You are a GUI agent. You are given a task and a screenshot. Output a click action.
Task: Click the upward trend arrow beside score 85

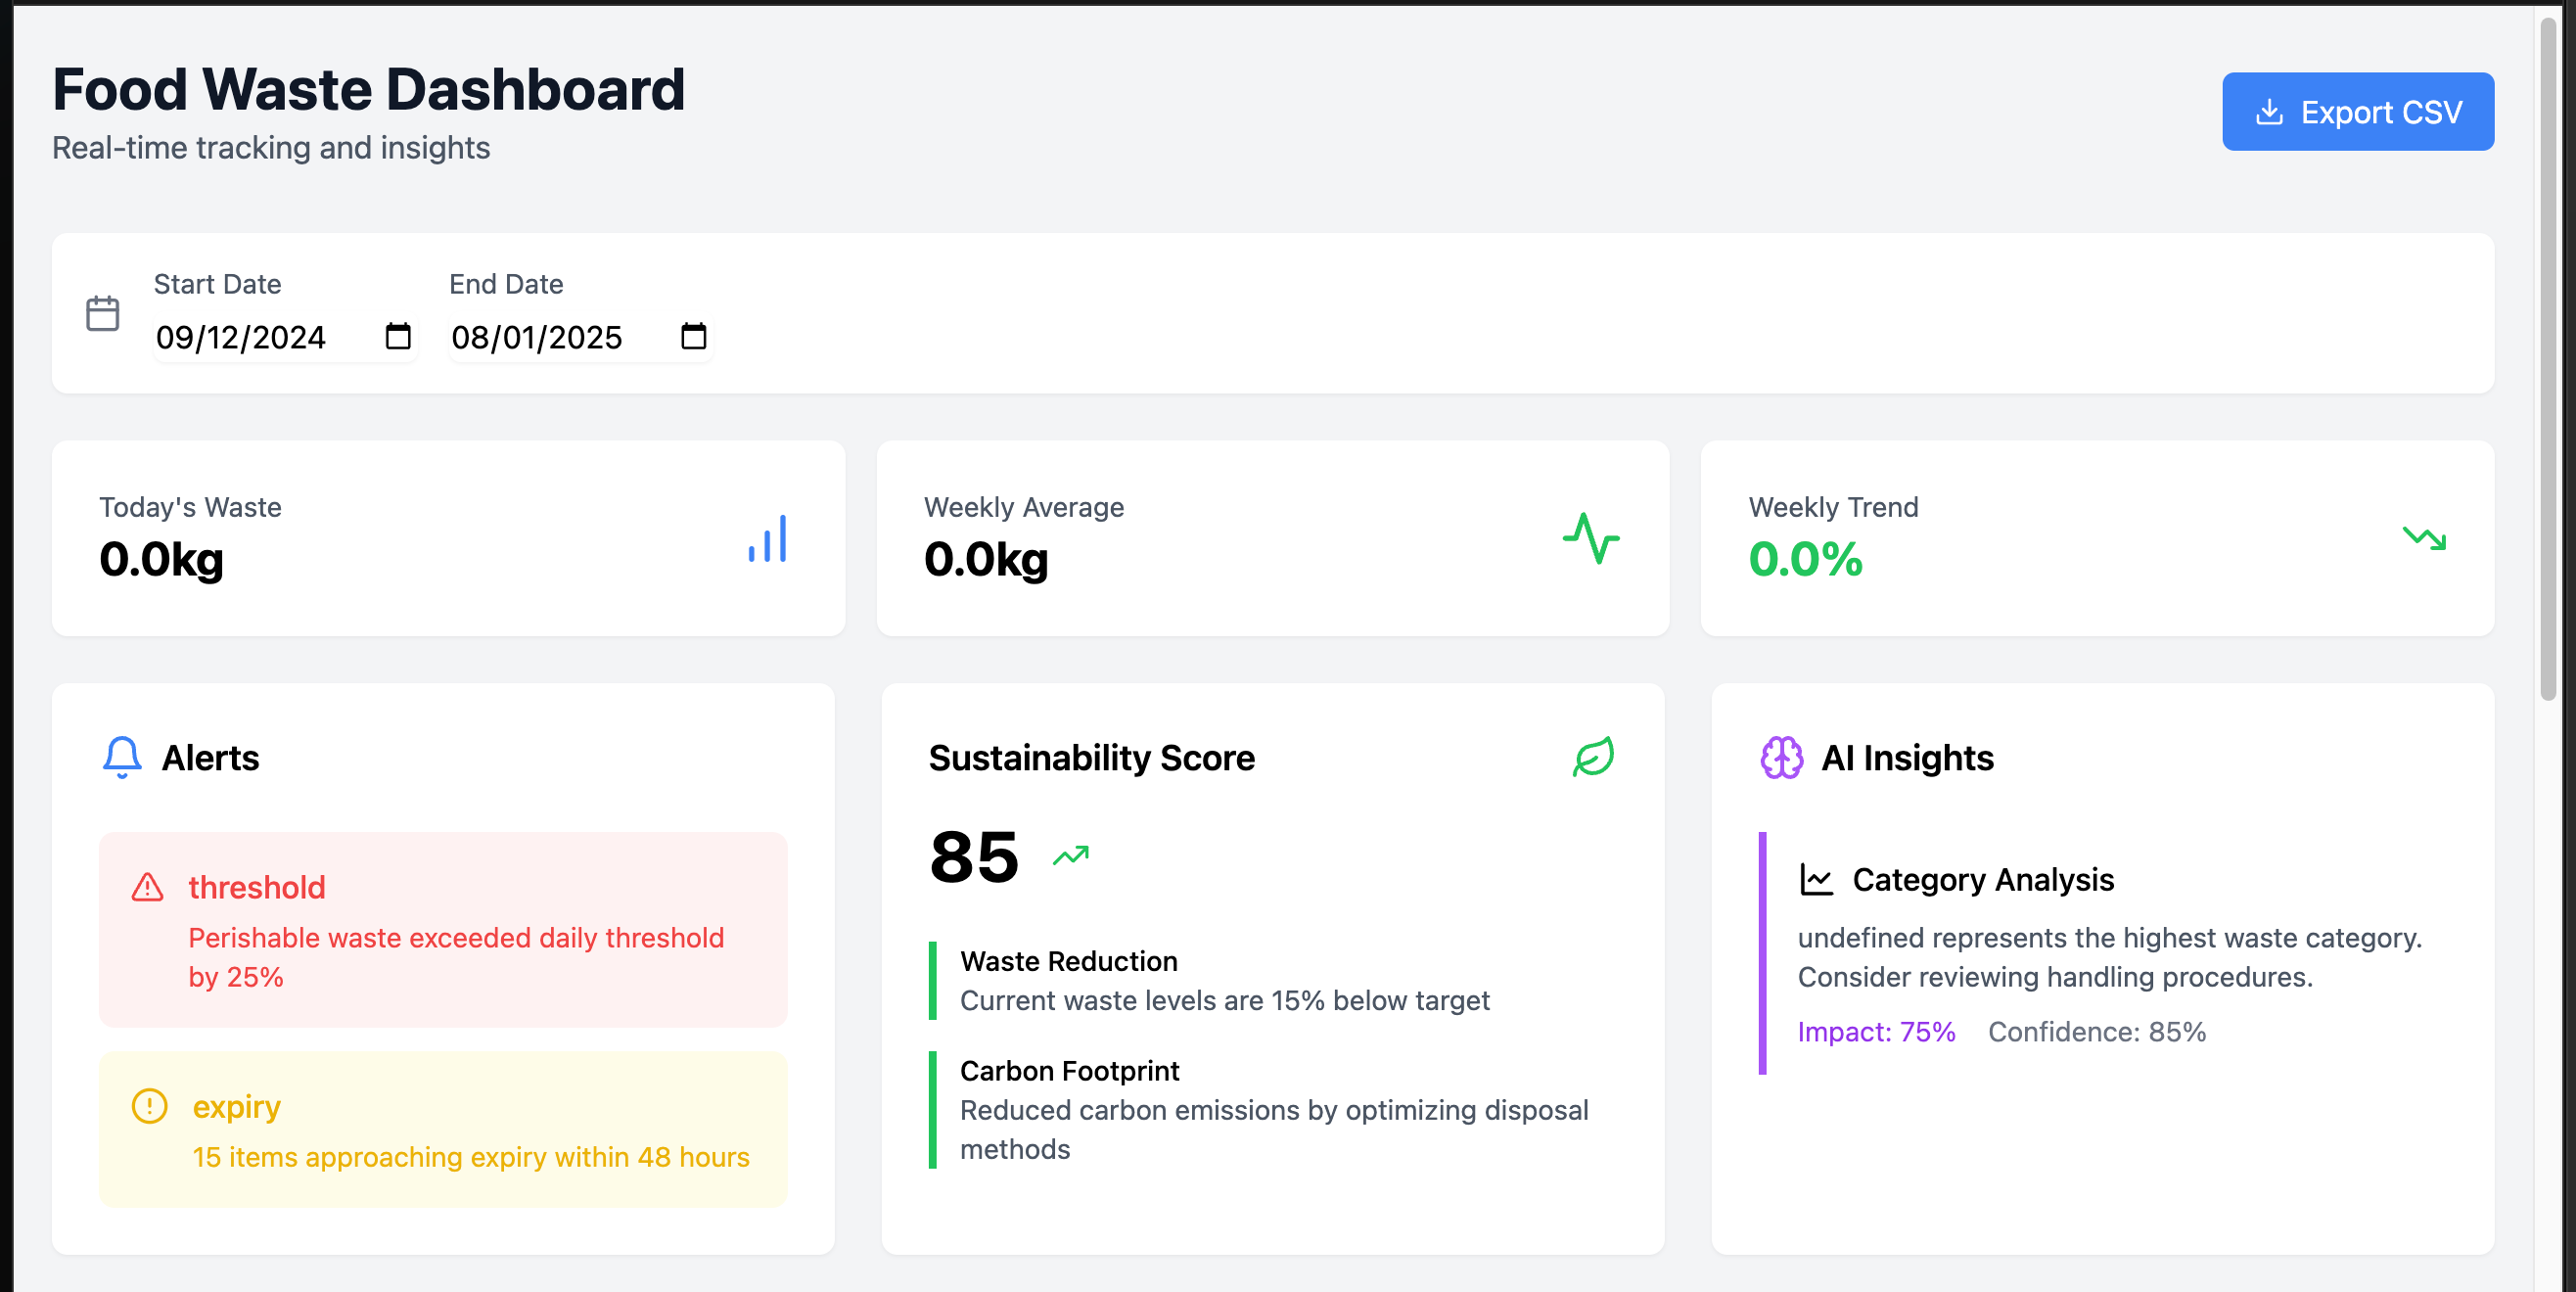1069,855
